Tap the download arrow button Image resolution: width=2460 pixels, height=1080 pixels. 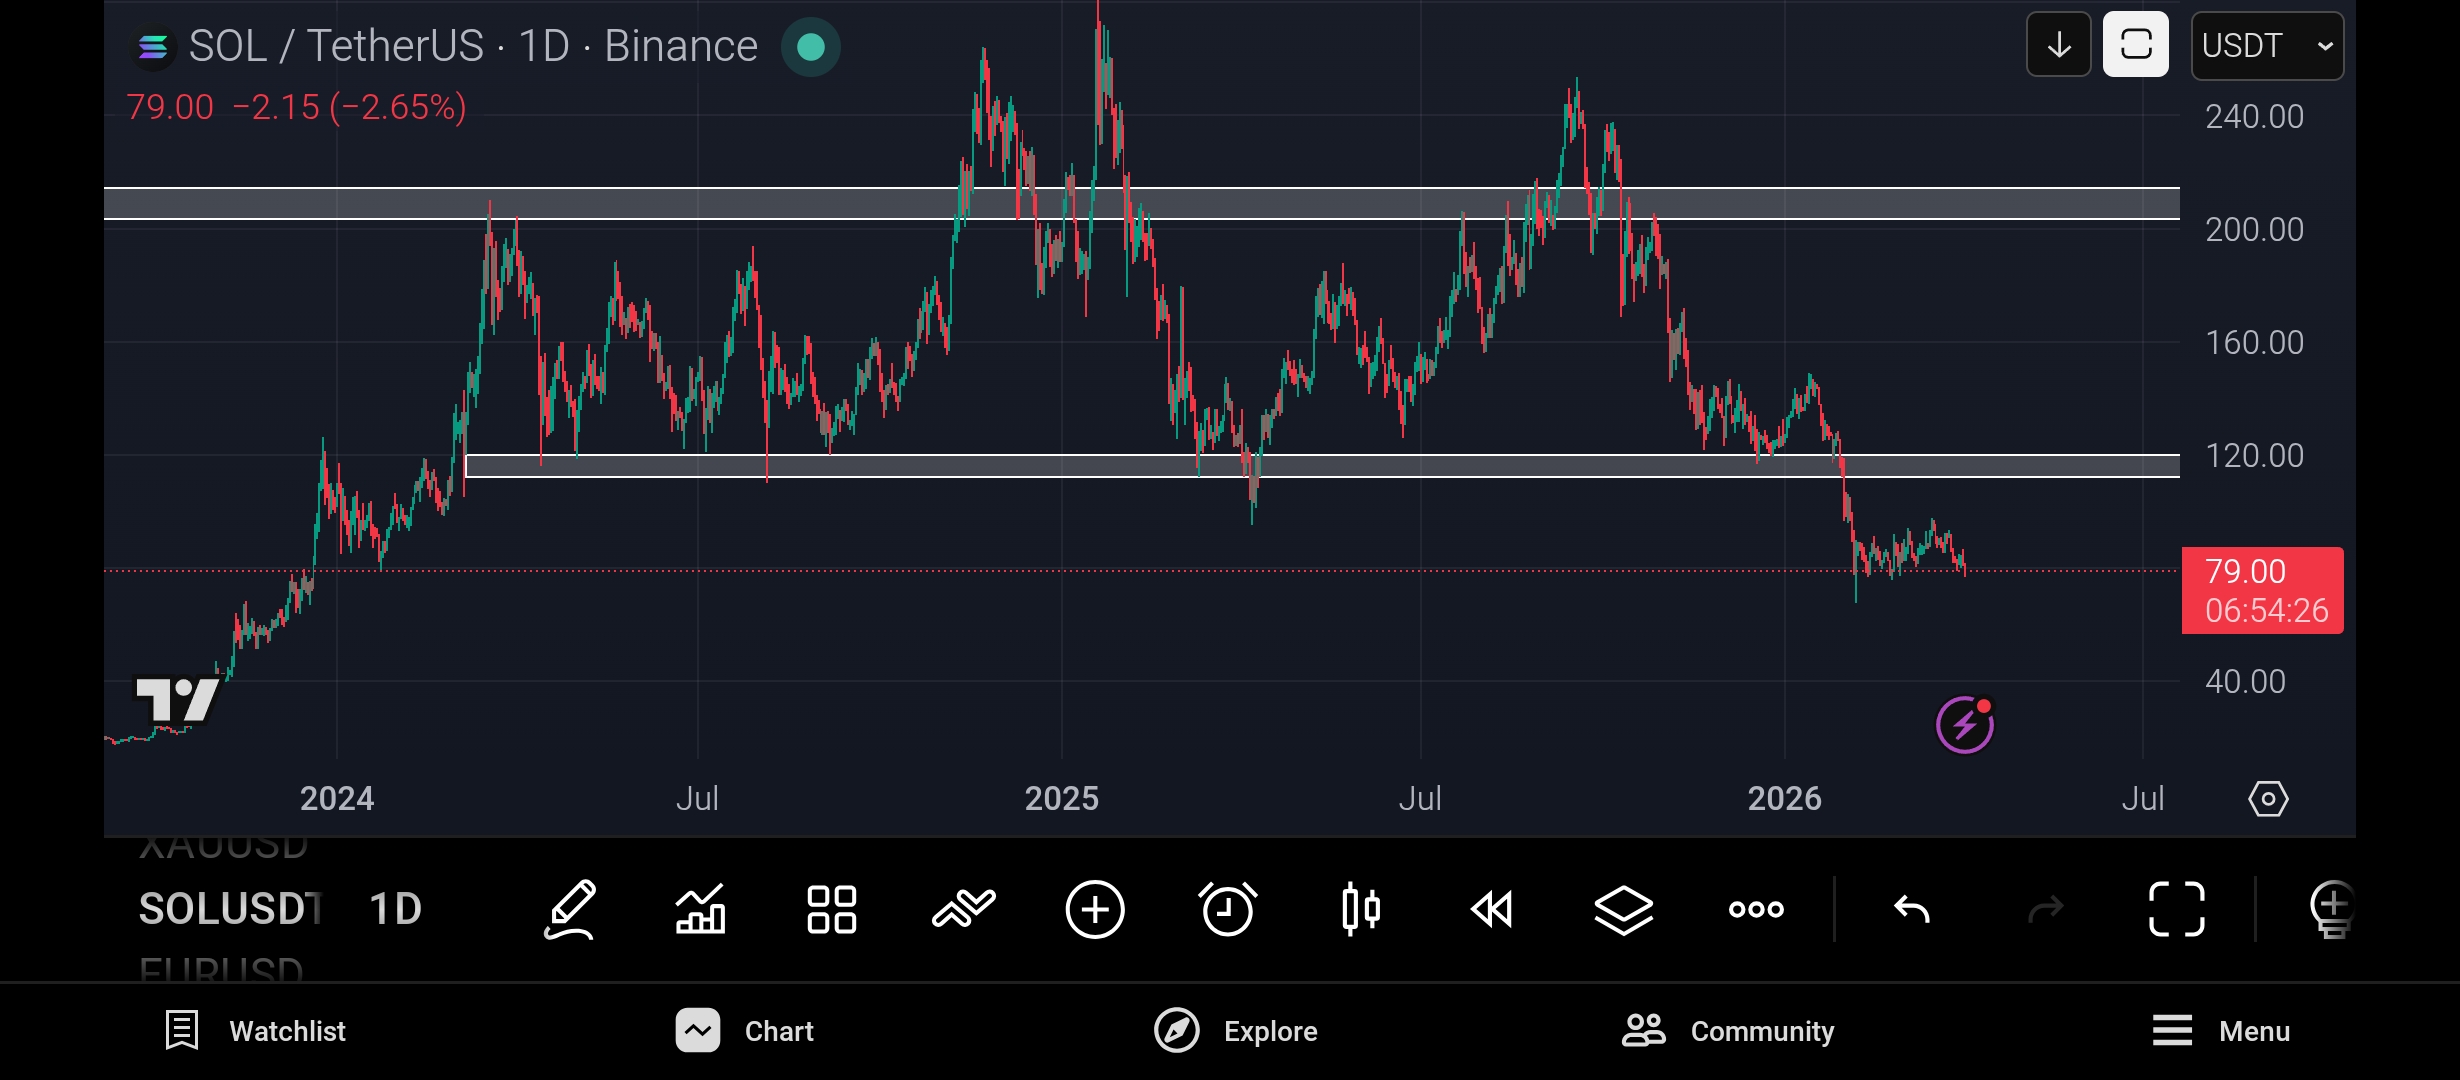pos(2059,45)
